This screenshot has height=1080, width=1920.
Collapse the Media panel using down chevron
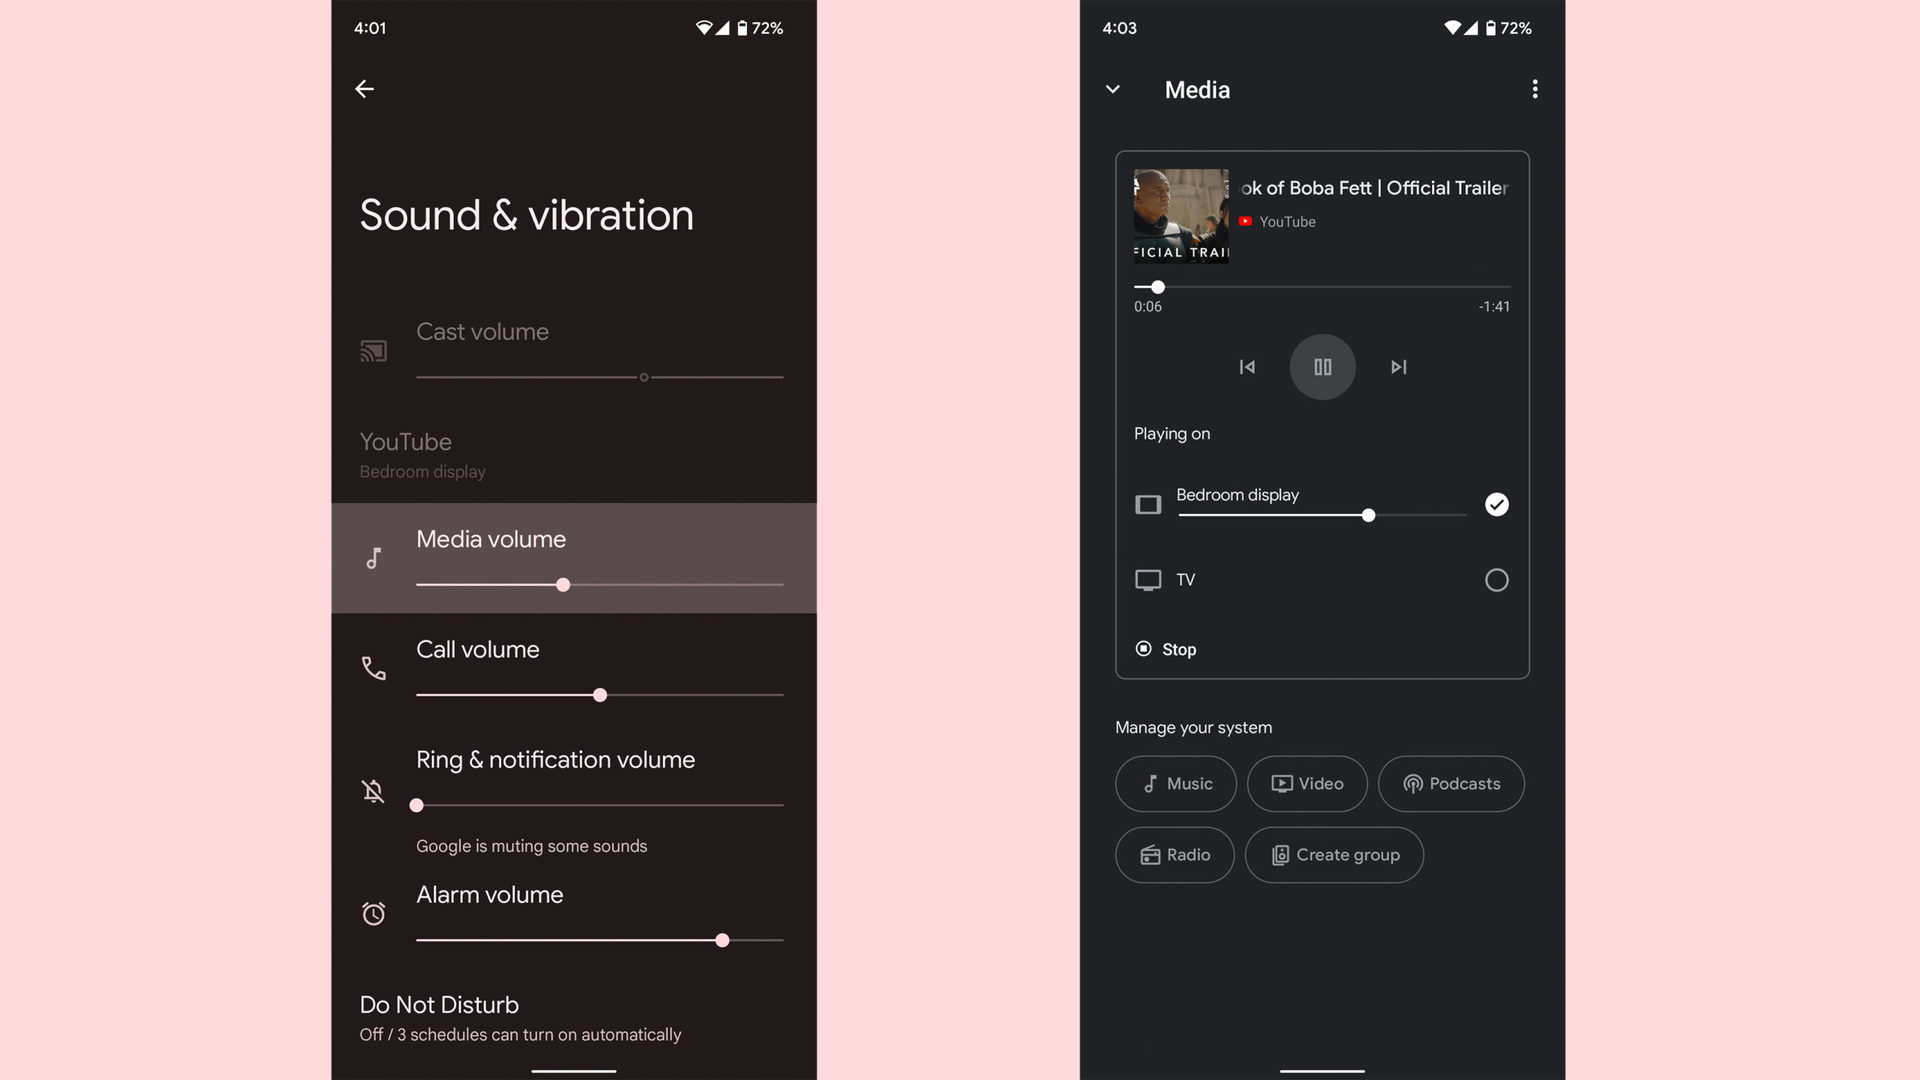click(x=1112, y=88)
